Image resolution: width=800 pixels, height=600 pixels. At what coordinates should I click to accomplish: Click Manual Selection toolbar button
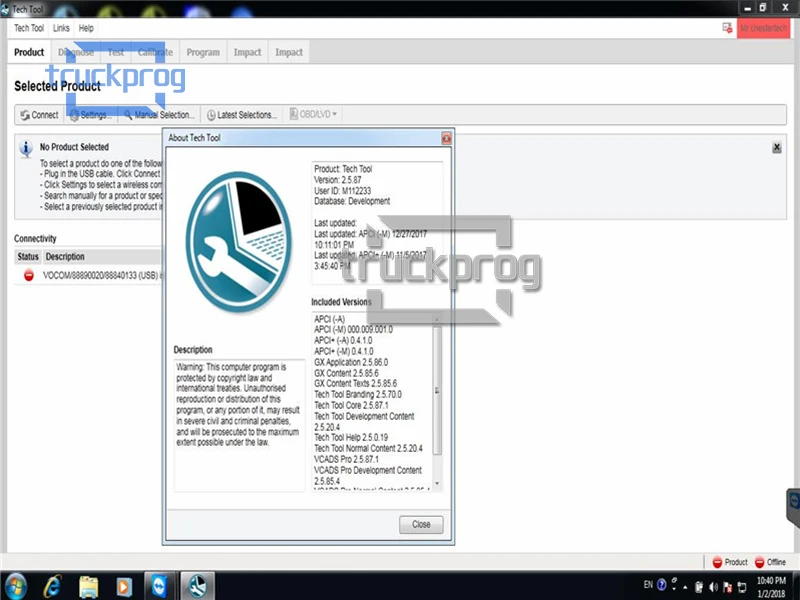pos(159,115)
